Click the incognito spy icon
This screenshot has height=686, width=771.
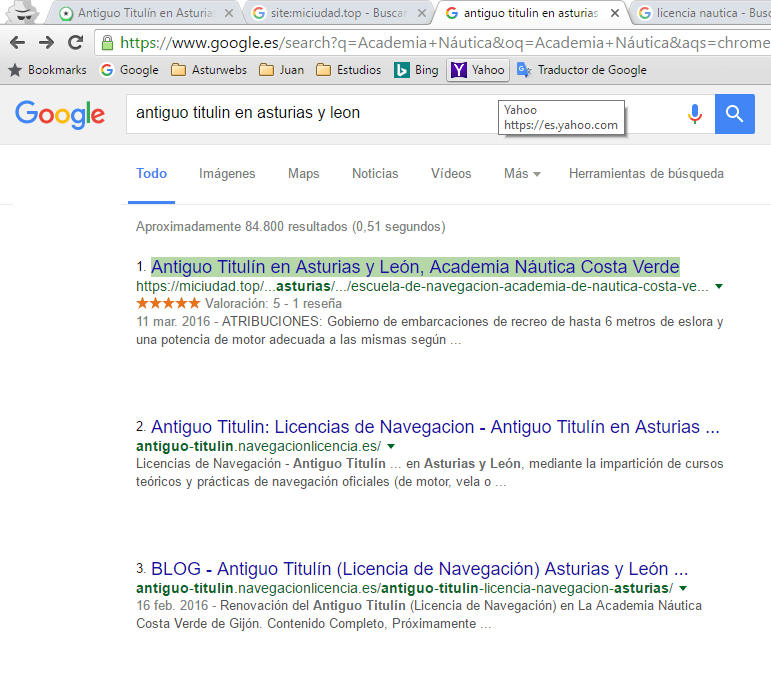pyautogui.click(x=23, y=12)
